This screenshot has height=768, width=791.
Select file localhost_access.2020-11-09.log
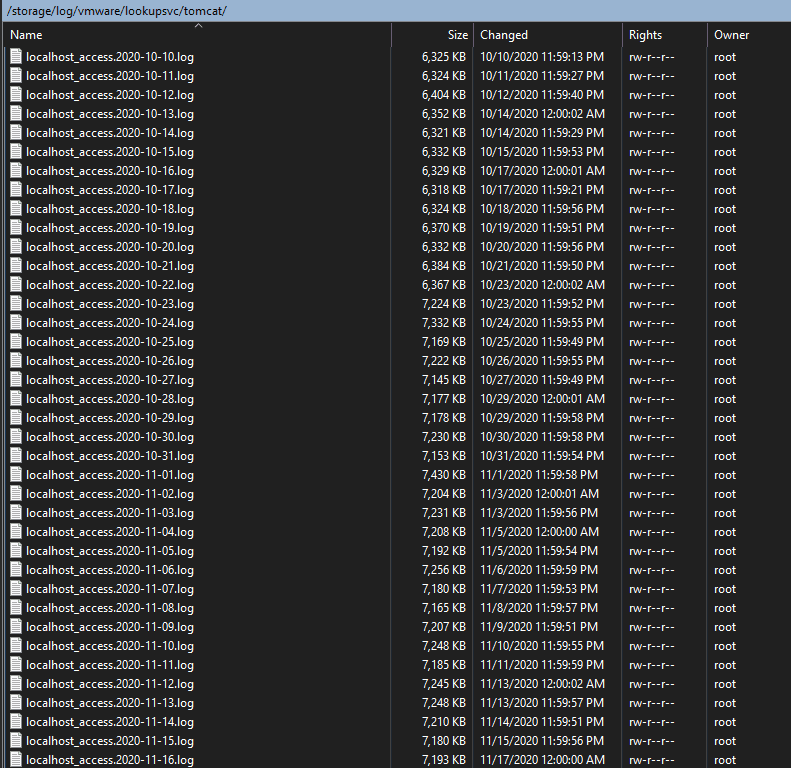110,627
